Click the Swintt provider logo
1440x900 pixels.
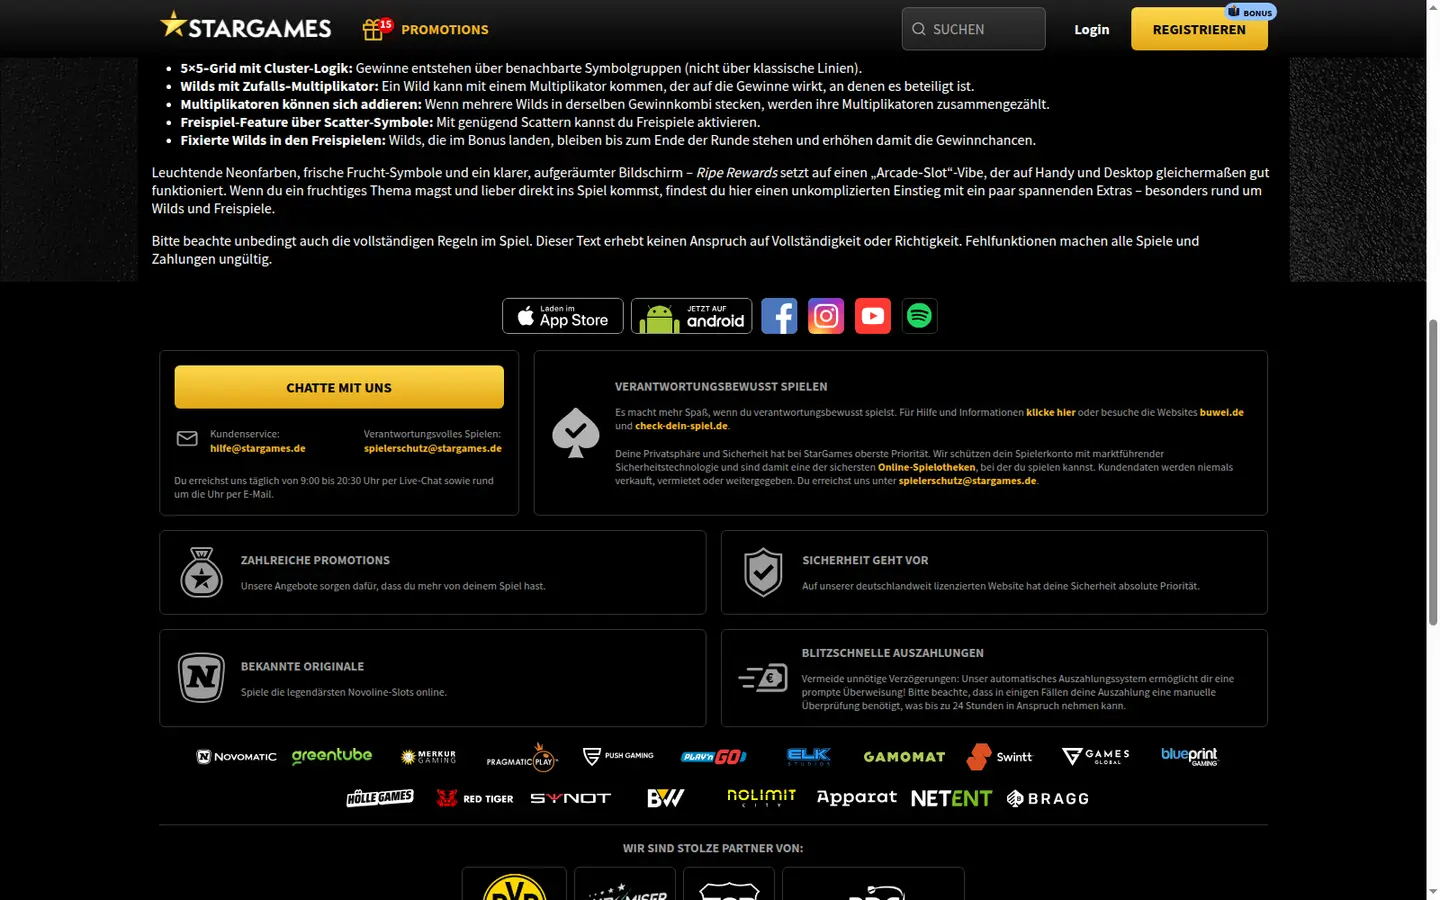pyautogui.click(x=999, y=757)
